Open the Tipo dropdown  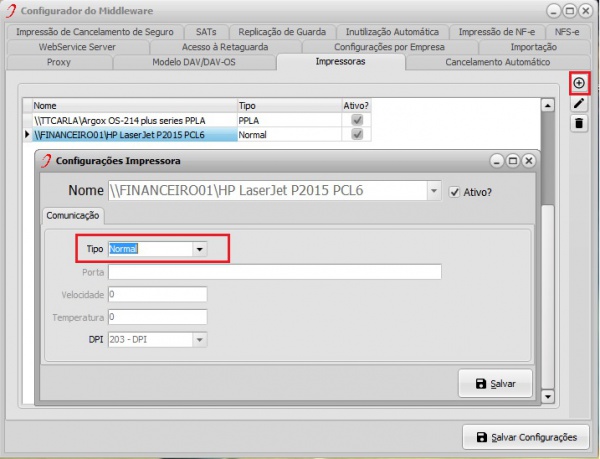(x=200, y=249)
